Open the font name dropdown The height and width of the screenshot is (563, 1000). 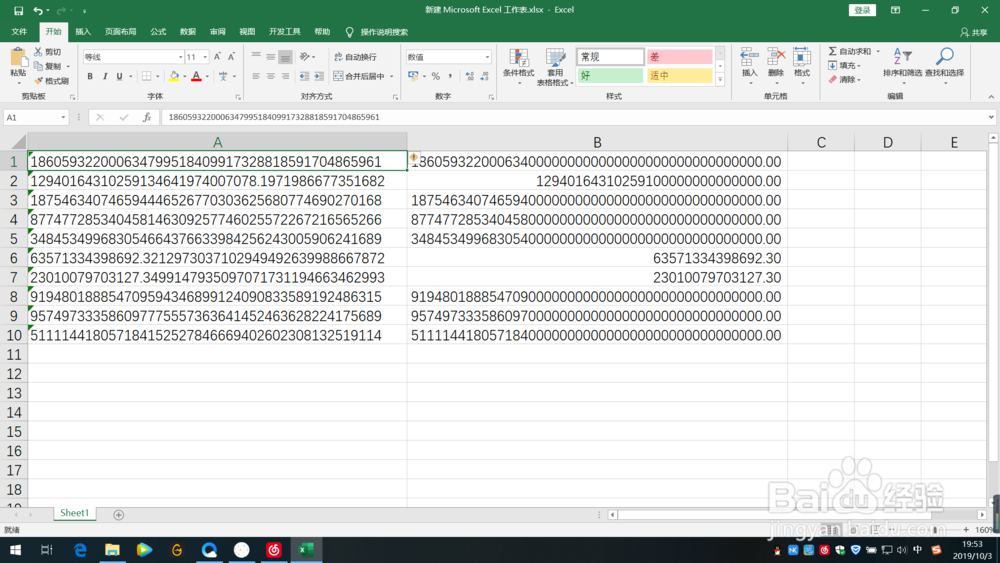click(180, 57)
